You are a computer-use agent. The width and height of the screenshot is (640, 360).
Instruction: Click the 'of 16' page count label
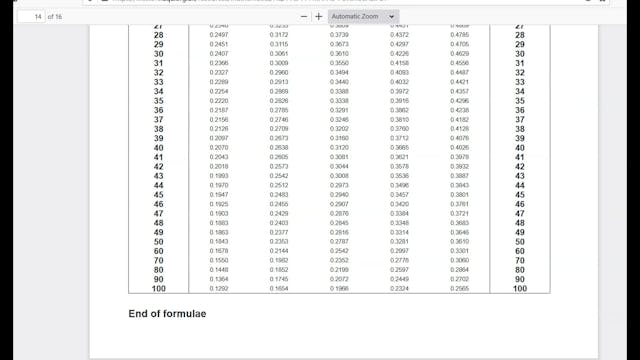click(55, 17)
